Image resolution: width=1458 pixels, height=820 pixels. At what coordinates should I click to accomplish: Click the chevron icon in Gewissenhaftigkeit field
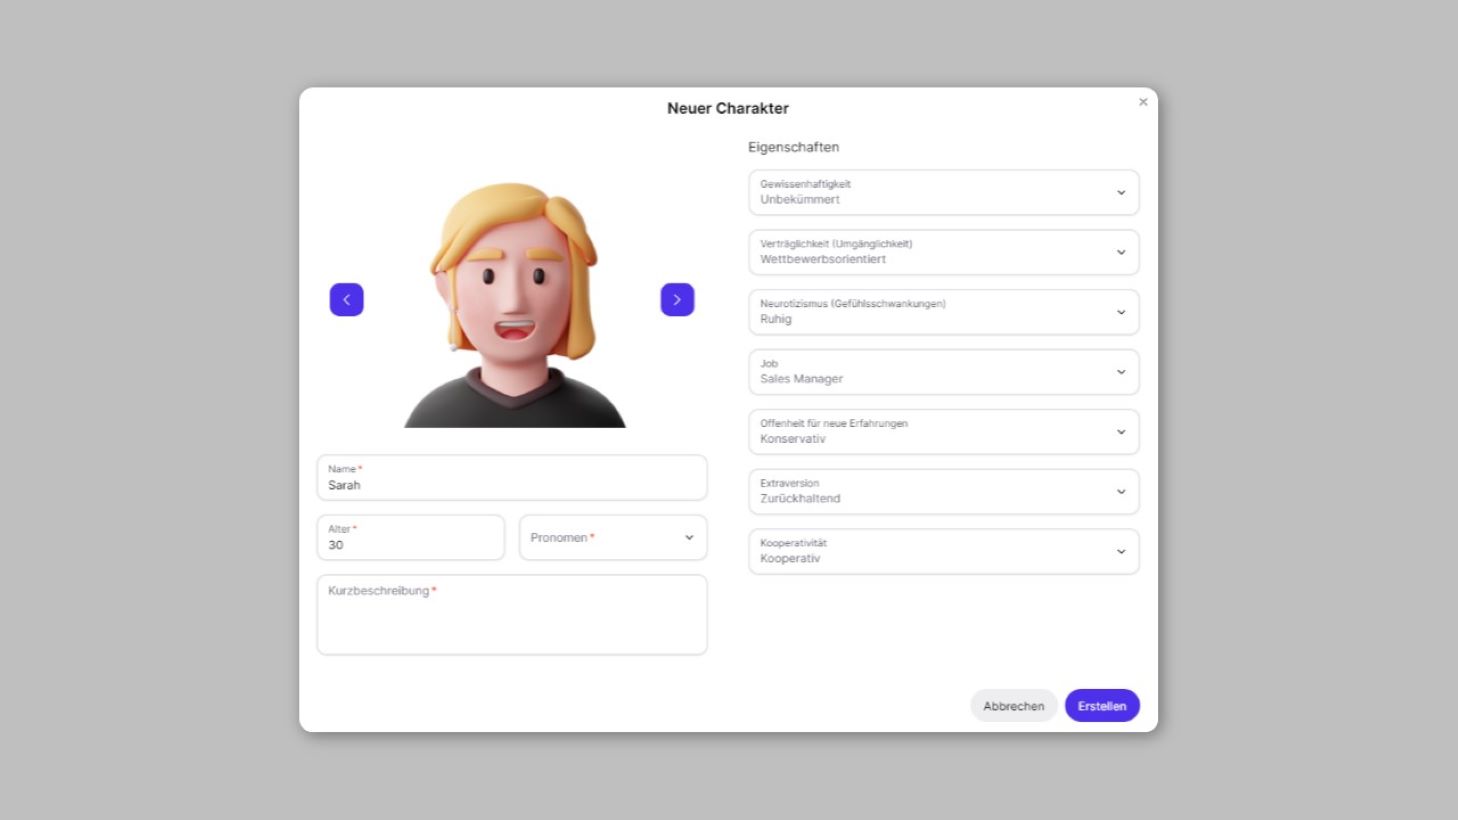pos(1121,193)
